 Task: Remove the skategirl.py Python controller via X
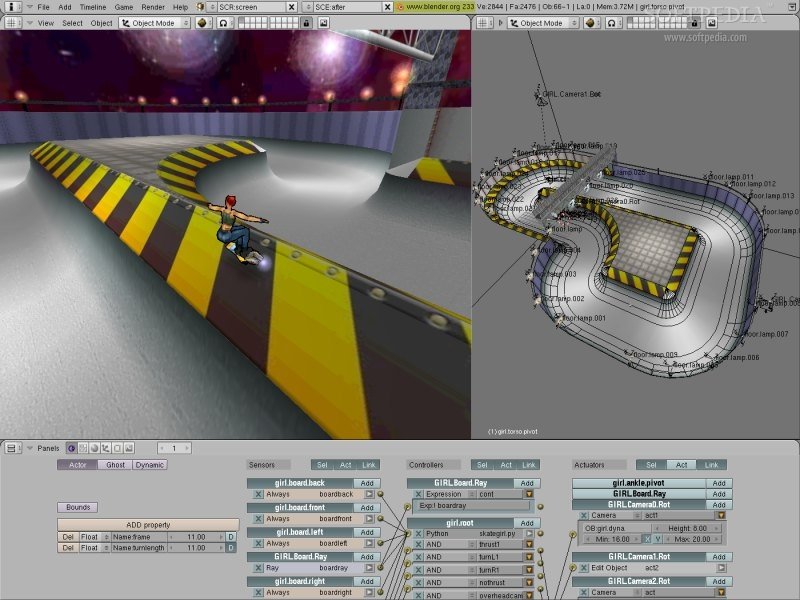(419, 533)
